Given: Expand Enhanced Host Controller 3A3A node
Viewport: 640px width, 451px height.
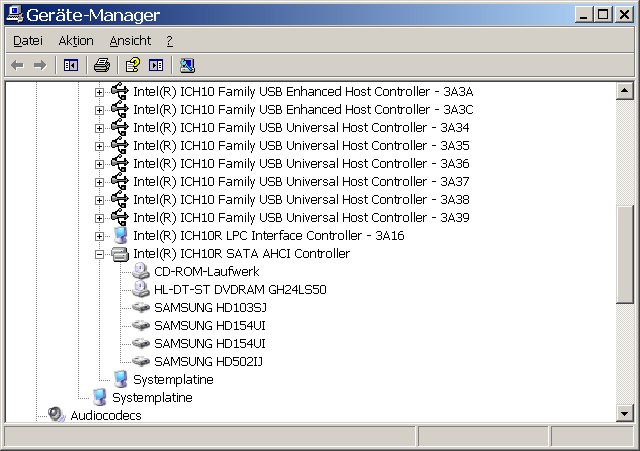Looking at the screenshot, I should (99, 92).
